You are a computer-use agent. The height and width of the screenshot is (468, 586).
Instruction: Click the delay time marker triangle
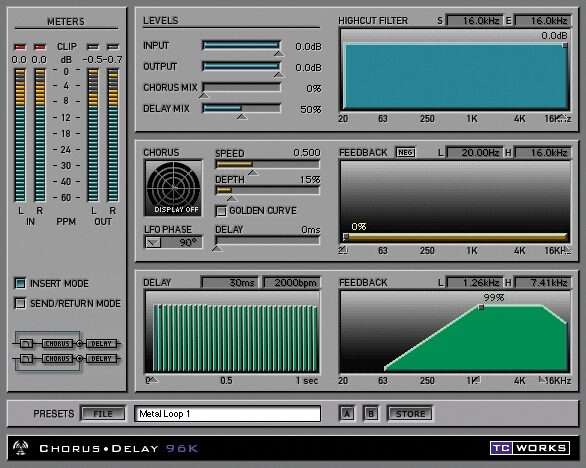[153, 380]
